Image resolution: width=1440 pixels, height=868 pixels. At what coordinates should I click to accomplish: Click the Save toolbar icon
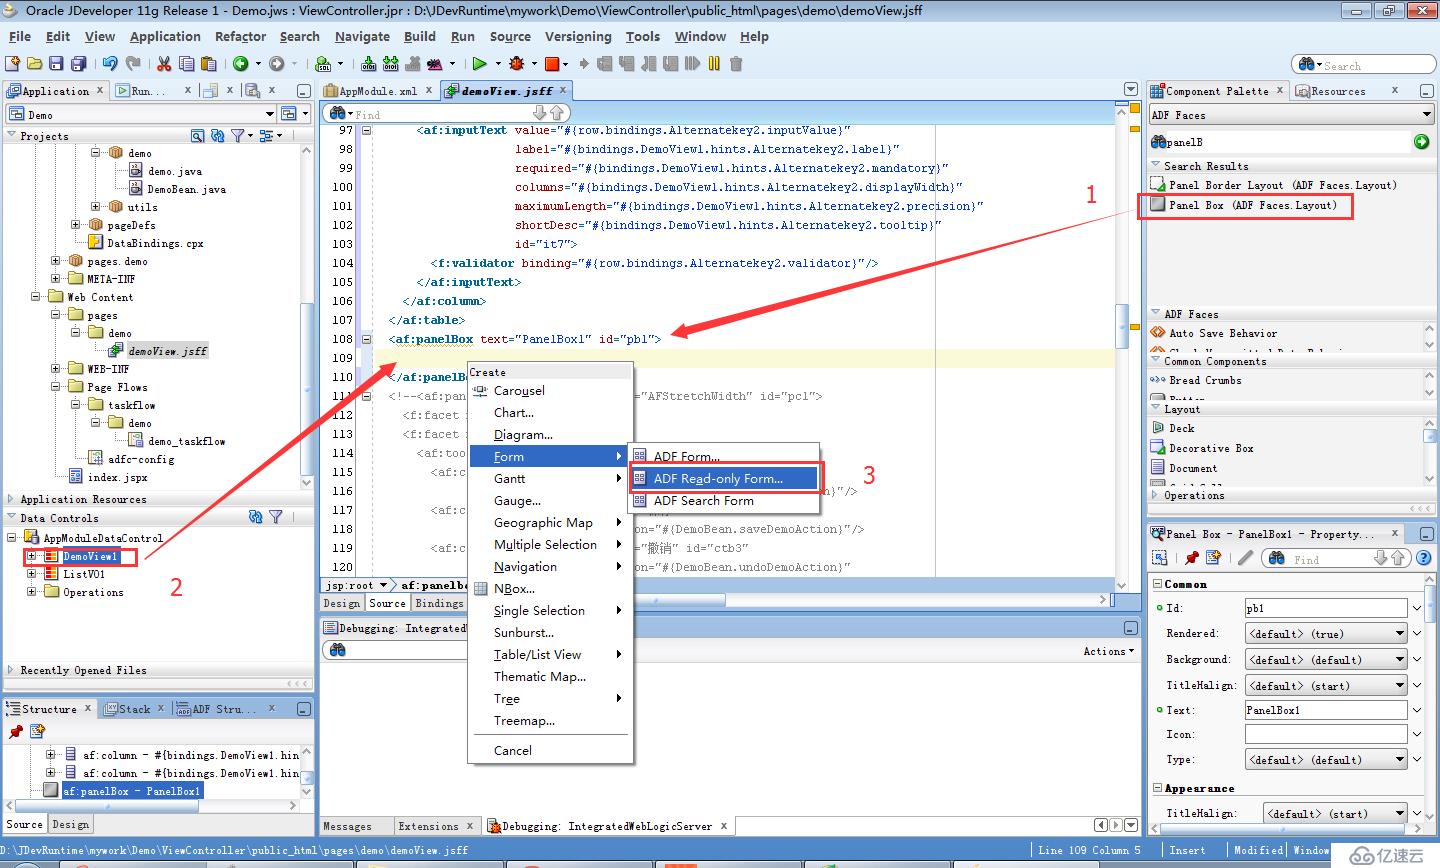pyautogui.click(x=57, y=63)
